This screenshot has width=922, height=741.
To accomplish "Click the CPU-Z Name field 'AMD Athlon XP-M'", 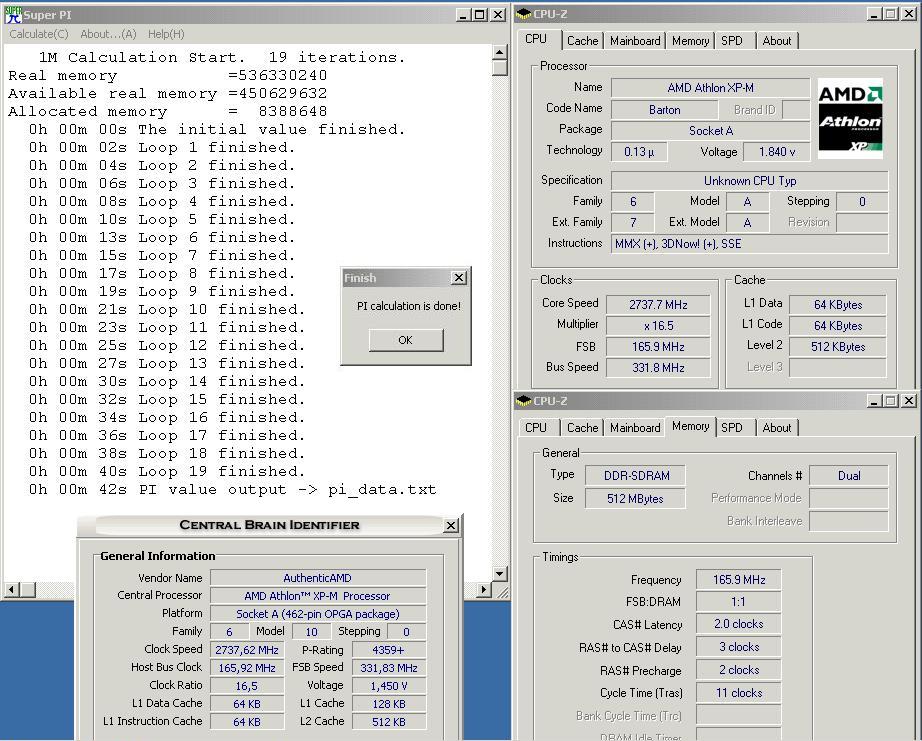I will (x=710, y=88).
